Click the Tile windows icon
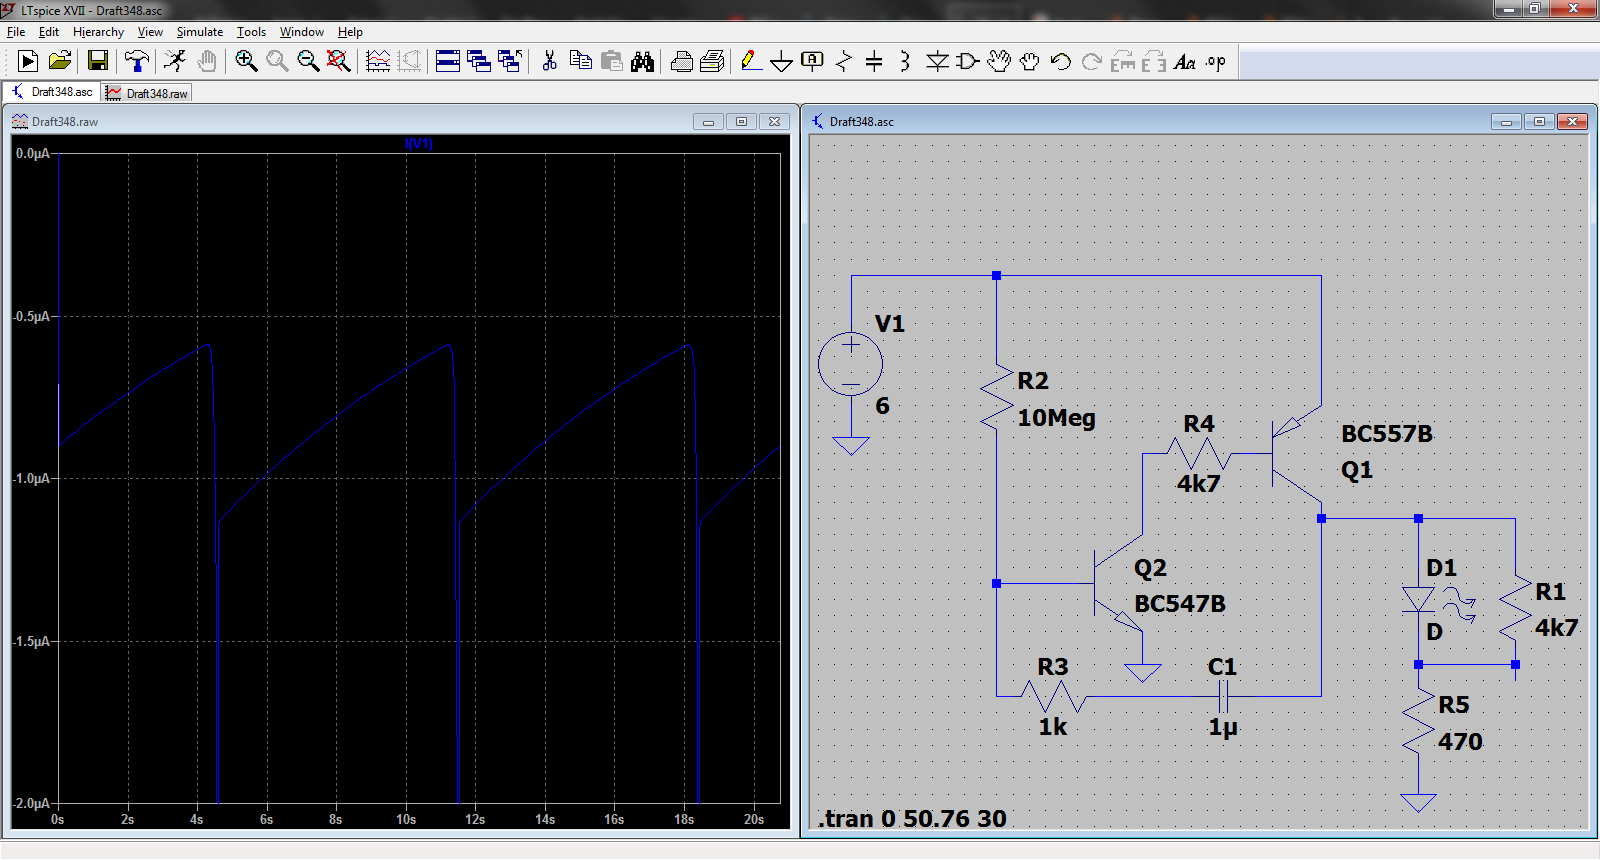 [448, 62]
